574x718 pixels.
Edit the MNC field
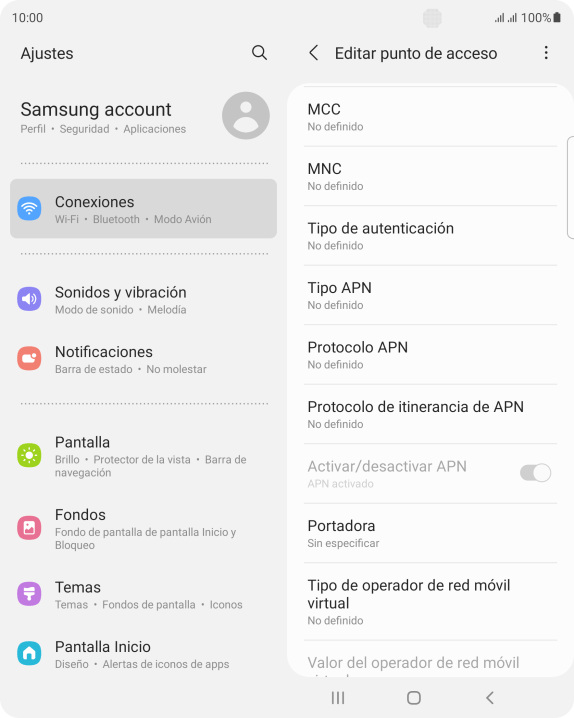tap(430, 176)
